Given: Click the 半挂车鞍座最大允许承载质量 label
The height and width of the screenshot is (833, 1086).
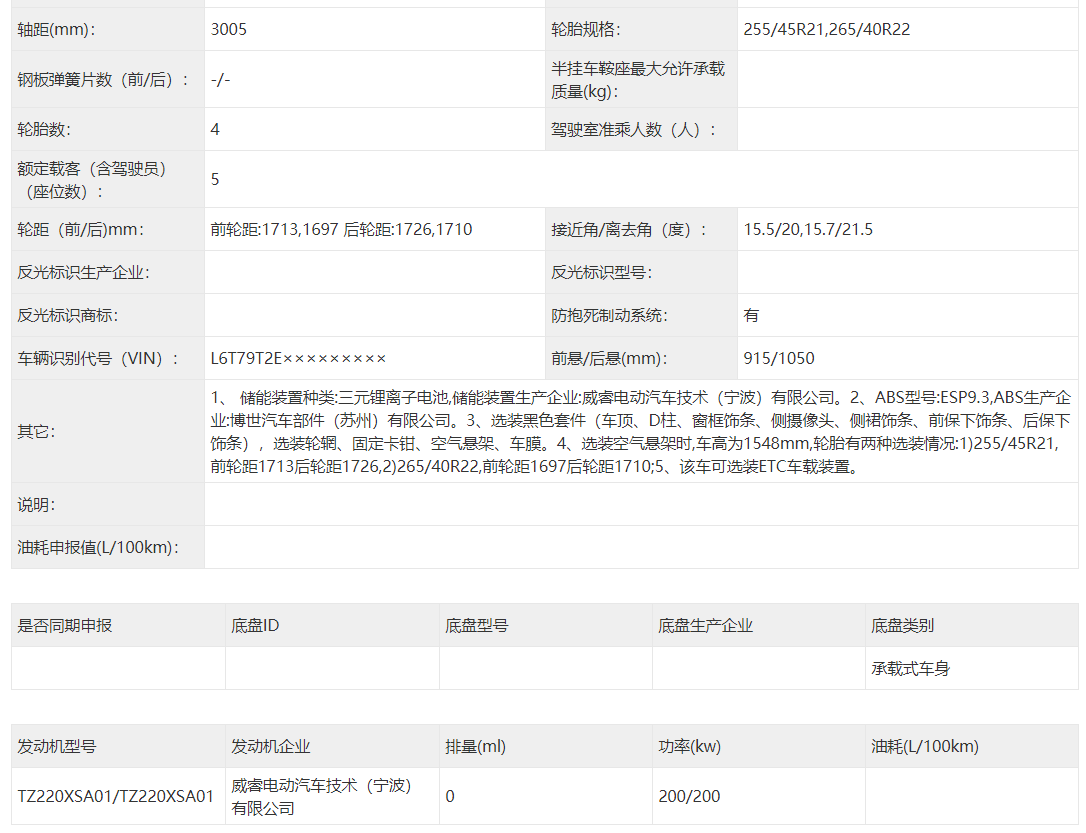Looking at the screenshot, I should (x=637, y=79).
